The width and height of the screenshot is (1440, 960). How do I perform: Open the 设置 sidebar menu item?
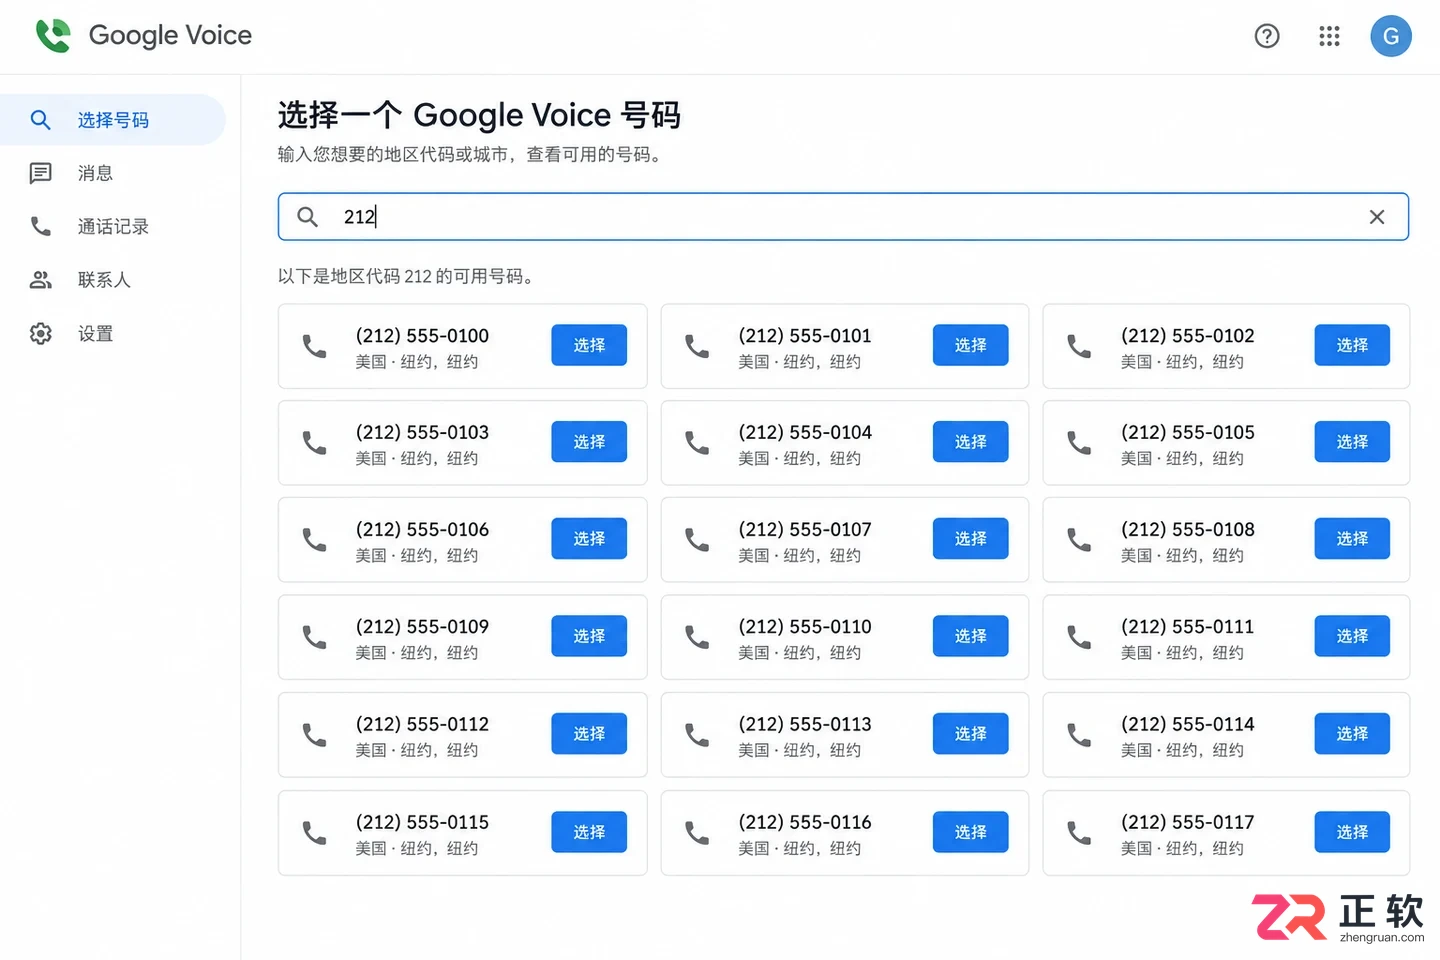pos(113,333)
